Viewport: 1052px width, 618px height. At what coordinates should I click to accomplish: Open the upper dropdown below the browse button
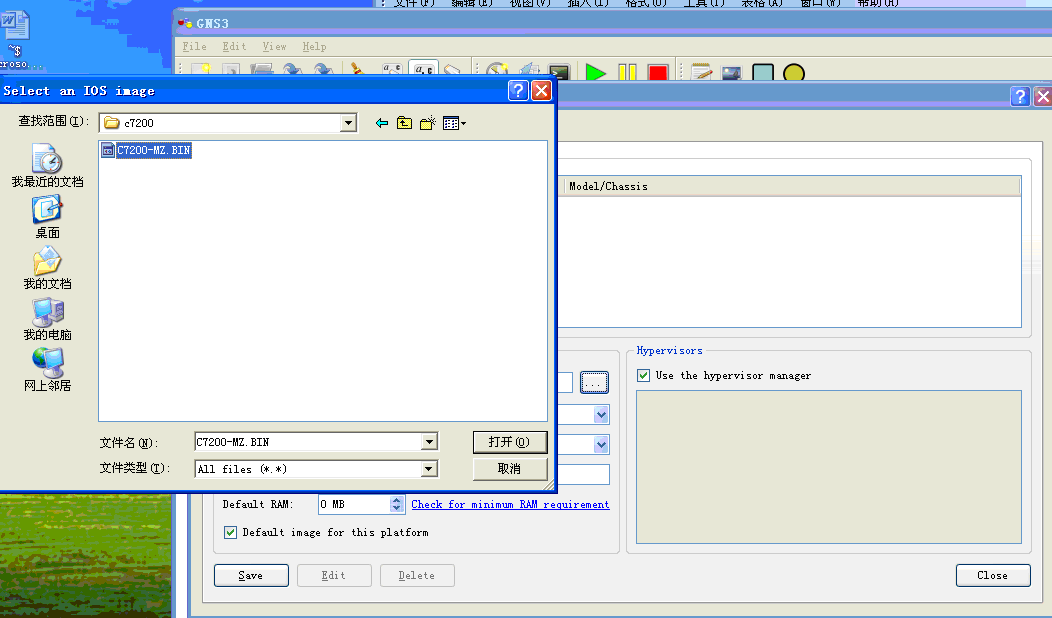(601, 415)
